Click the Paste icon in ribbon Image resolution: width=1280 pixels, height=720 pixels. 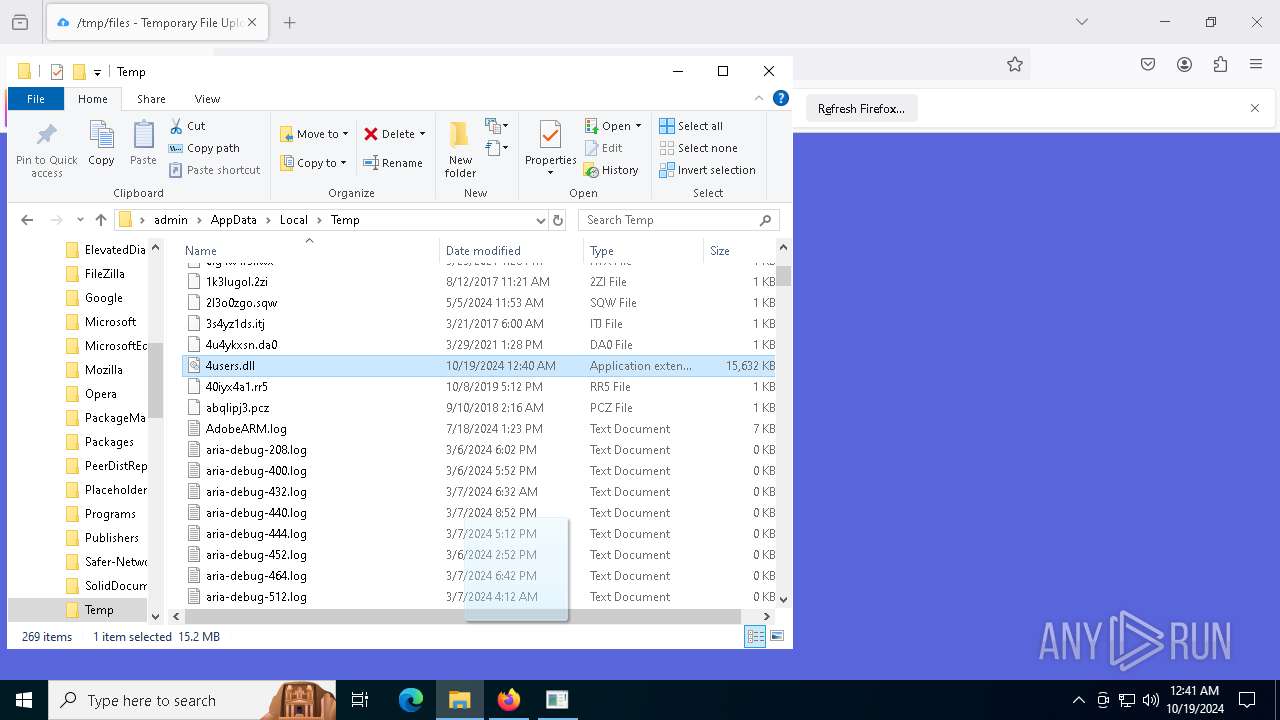(x=143, y=135)
